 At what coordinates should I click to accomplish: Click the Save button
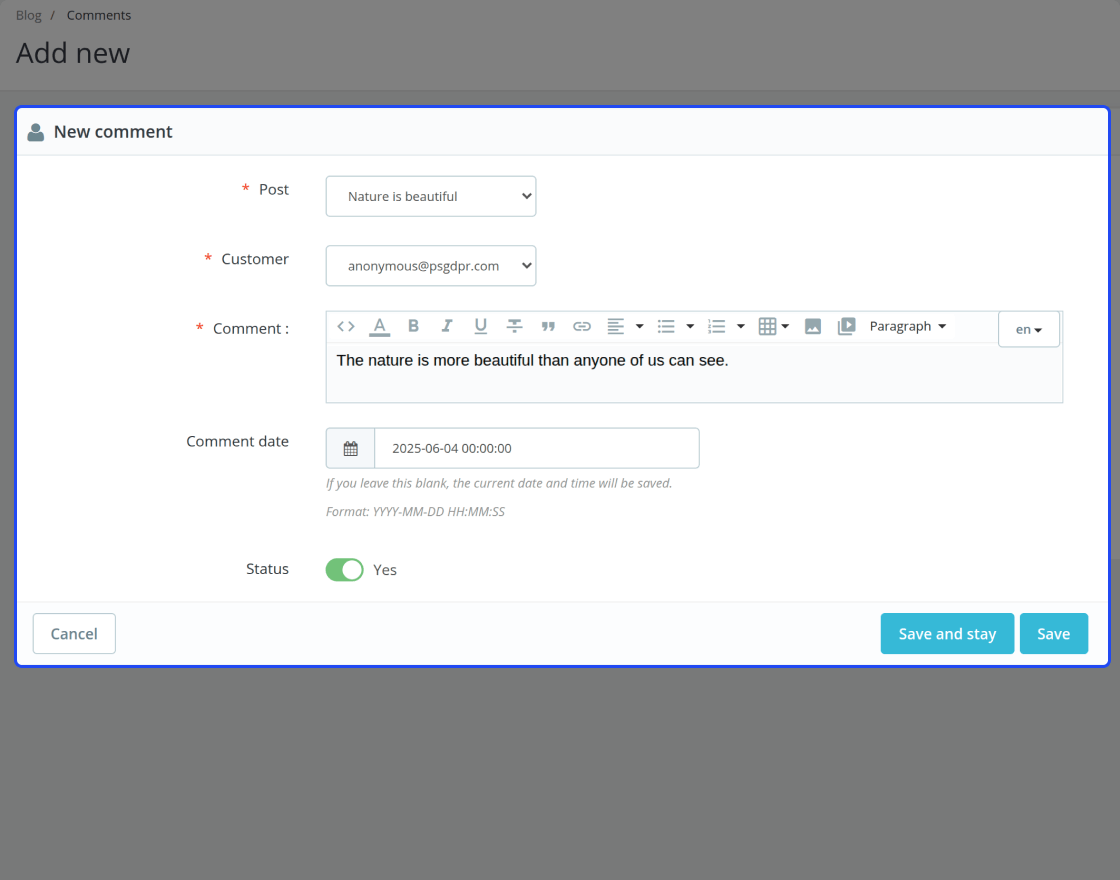click(1054, 634)
